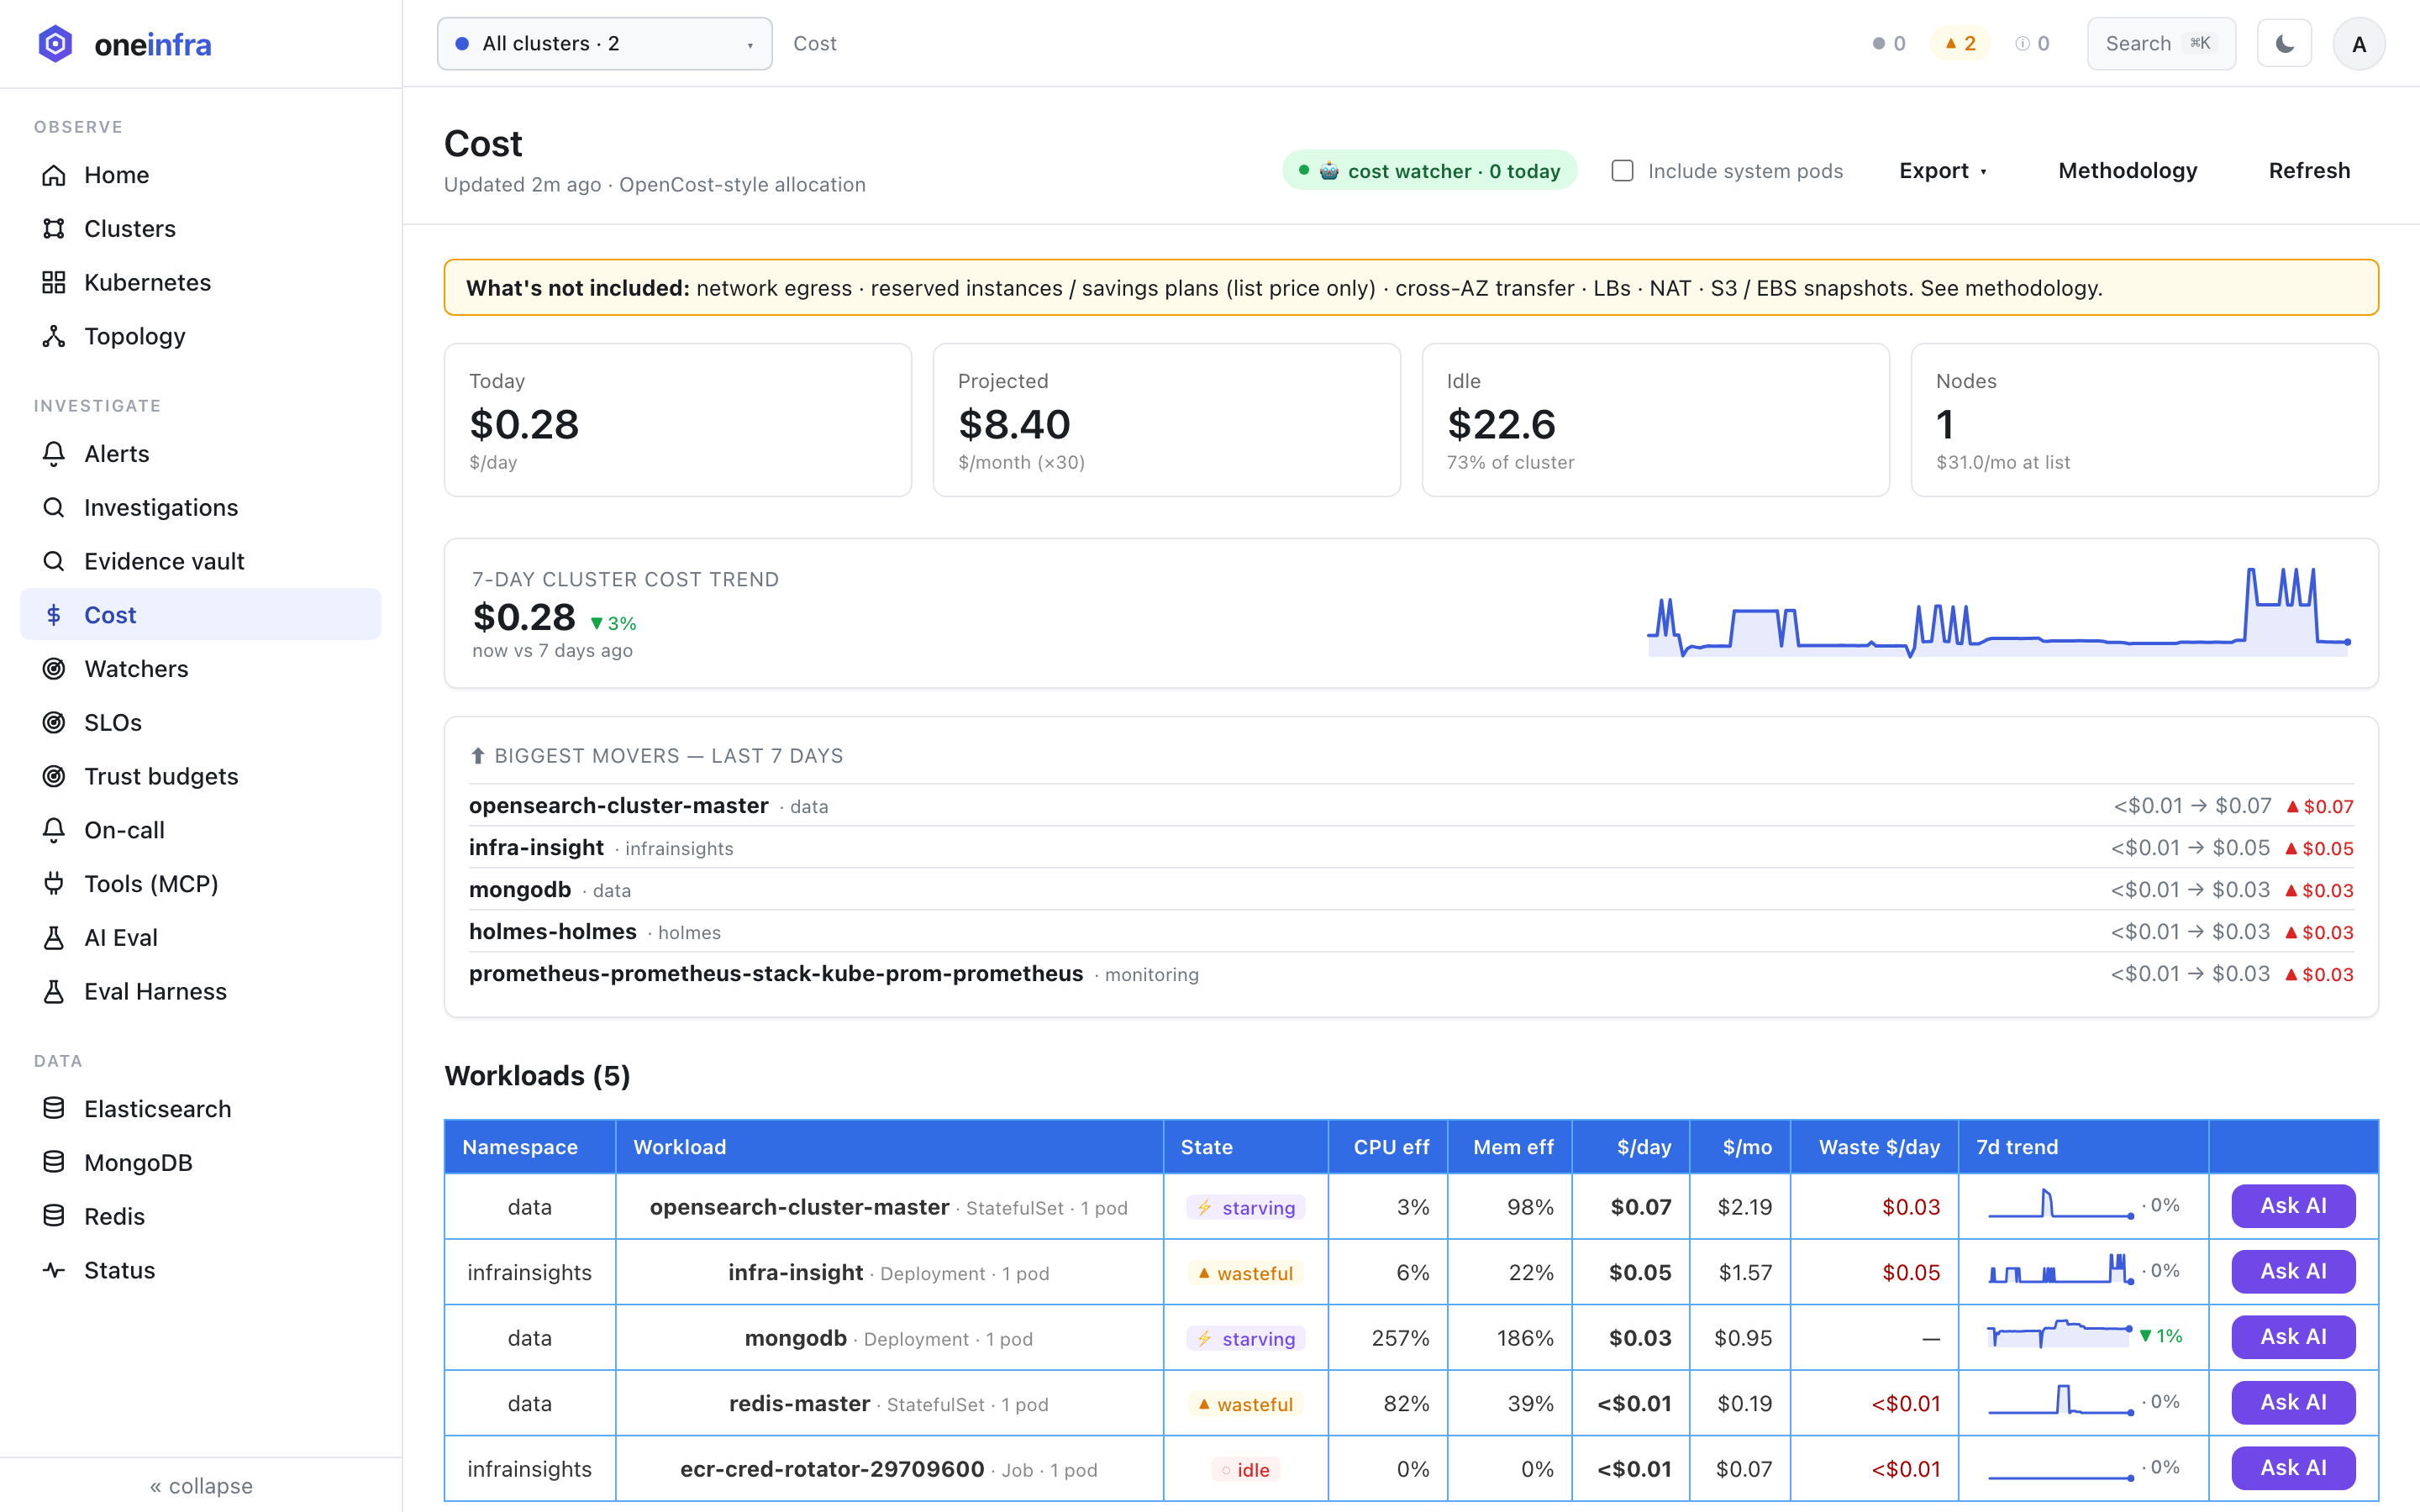Open Trust budgets page
This screenshot has height=1512, width=2420.
[200, 777]
